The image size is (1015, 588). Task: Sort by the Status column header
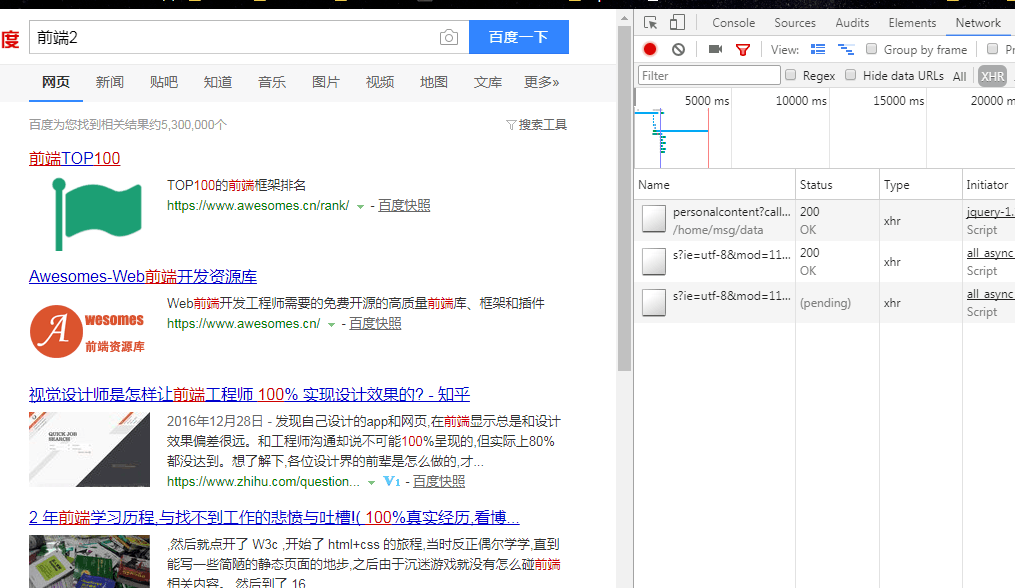pyautogui.click(x=838, y=185)
